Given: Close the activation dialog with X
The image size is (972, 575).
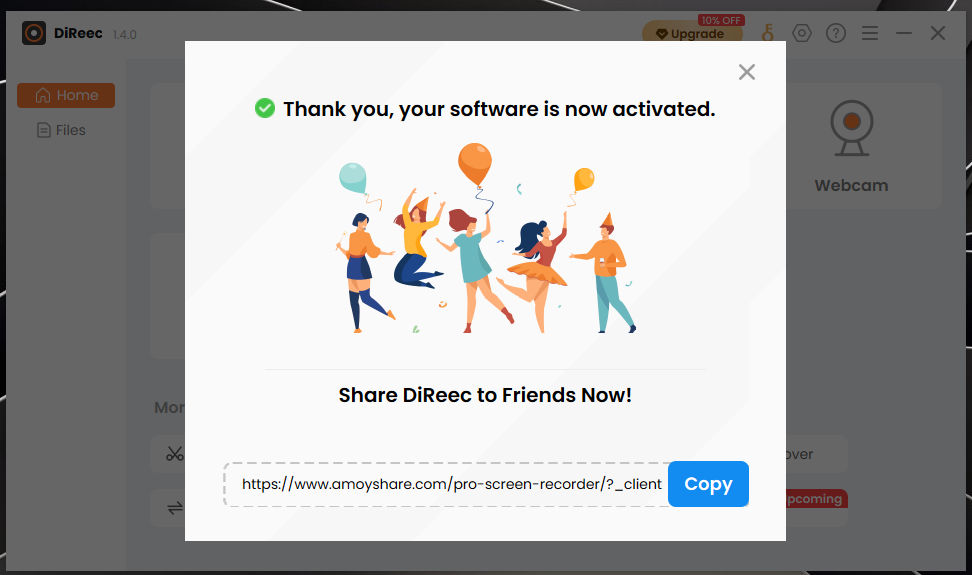Looking at the screenshot, I should pyautogui.click(x=746, y=72).
